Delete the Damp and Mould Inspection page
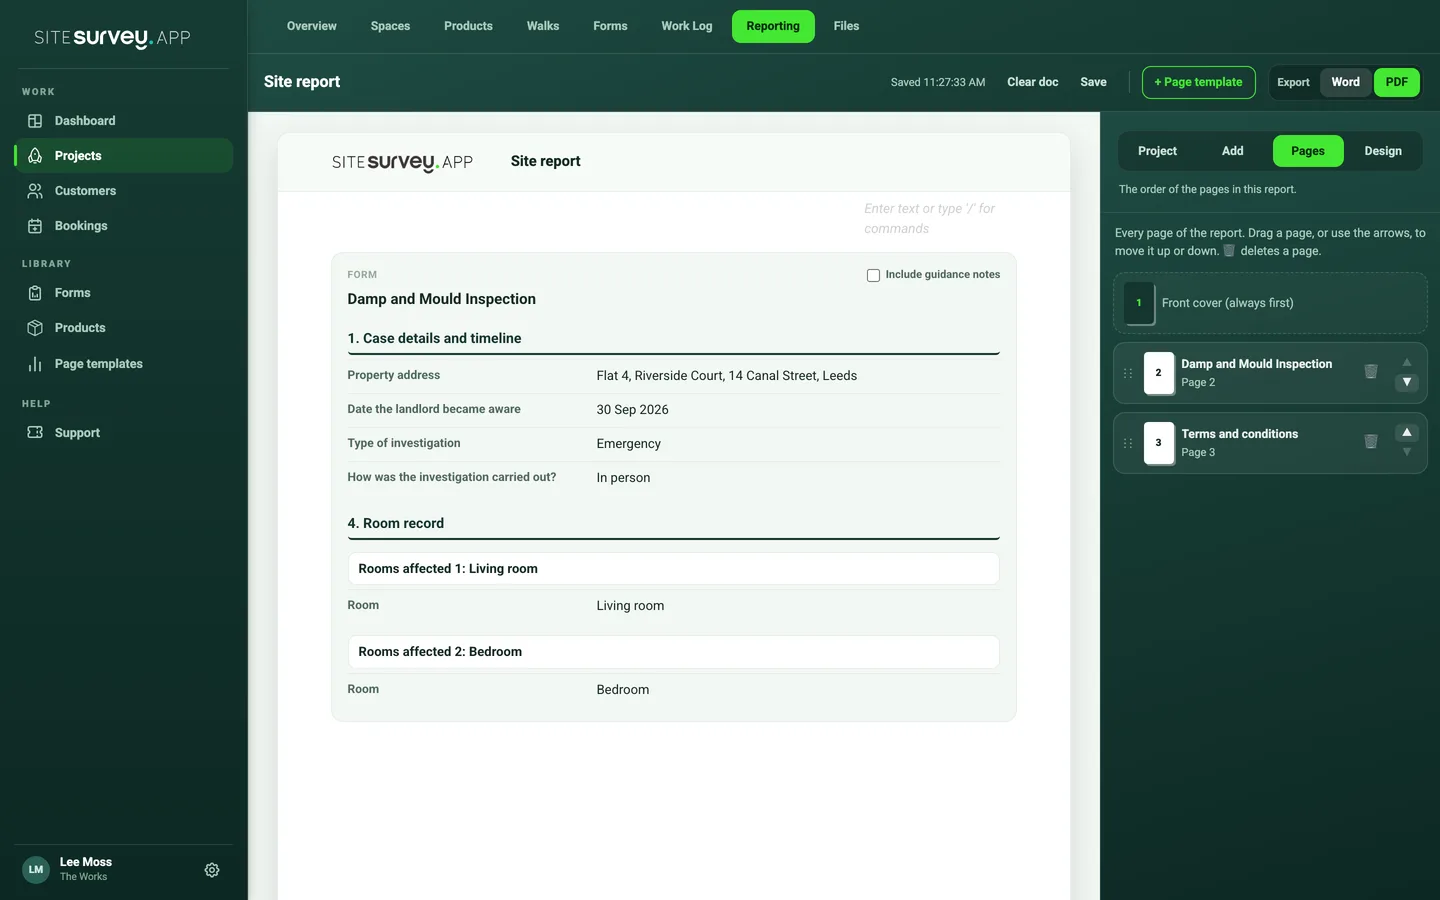 point(1371,372)
